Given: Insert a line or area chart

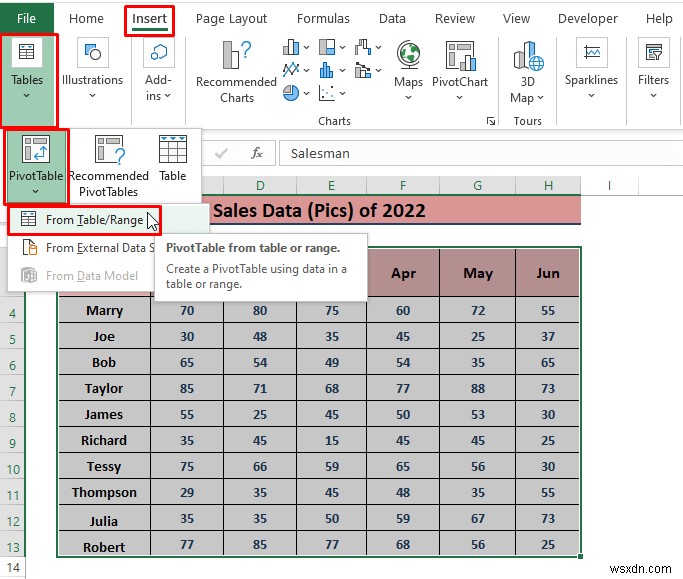Looking at the screenshot, I should coord(291,70).
